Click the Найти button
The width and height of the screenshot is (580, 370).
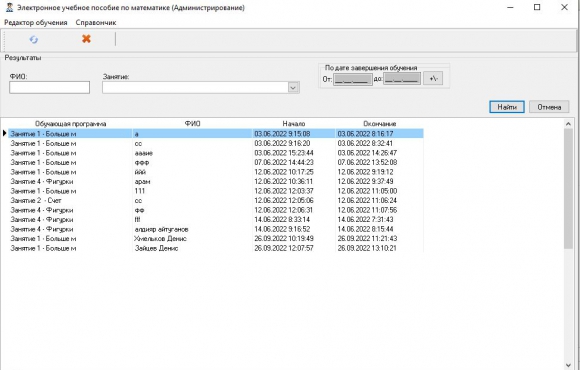pyautogui.click(x=507, y=107)
